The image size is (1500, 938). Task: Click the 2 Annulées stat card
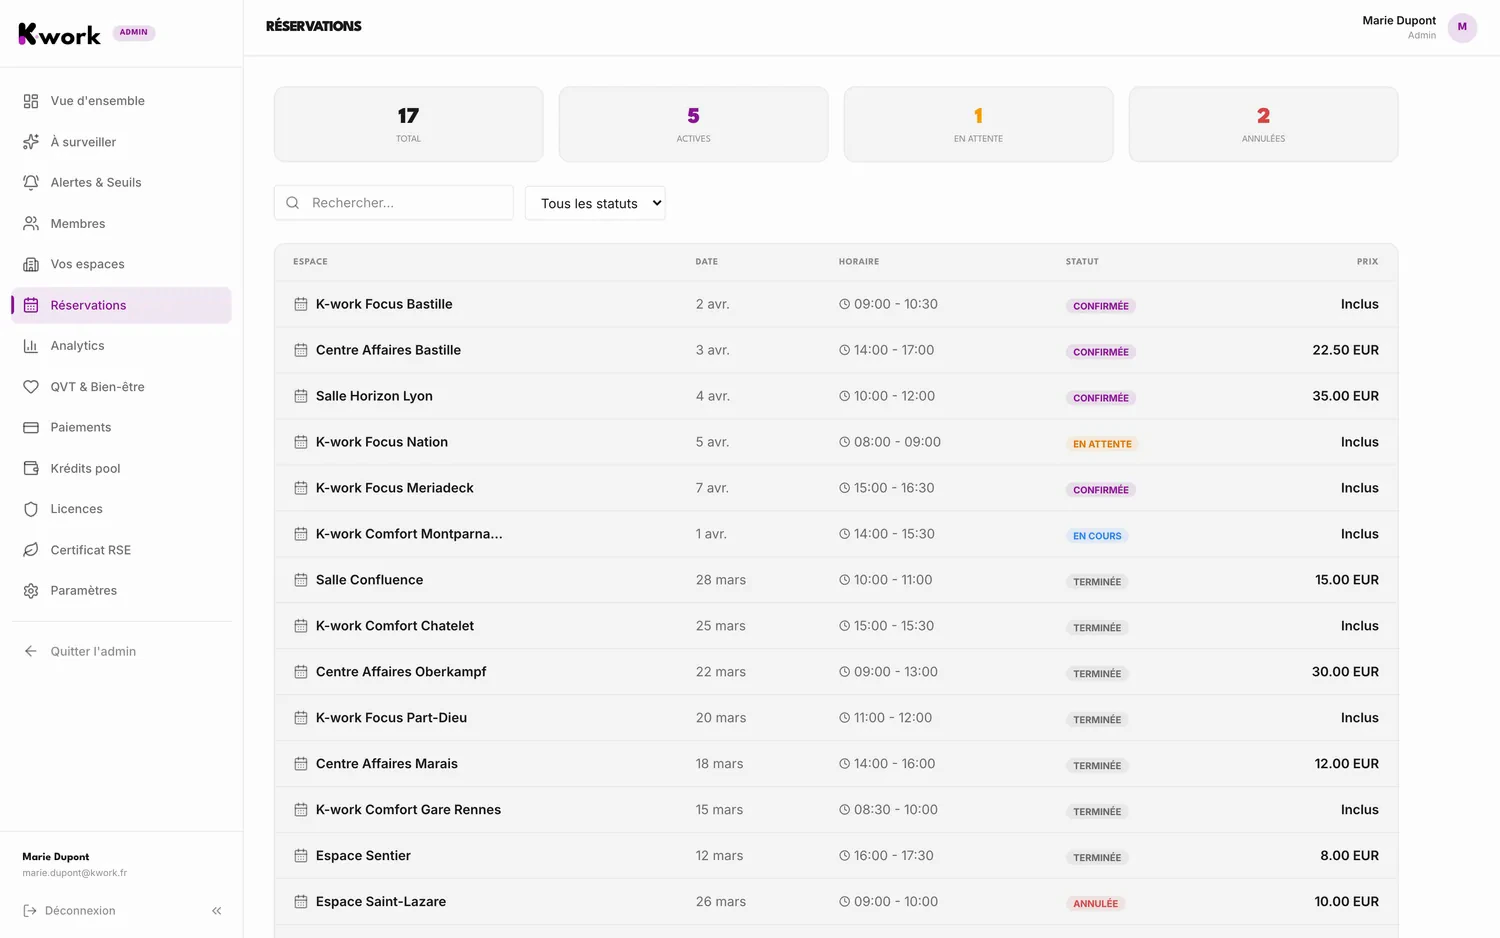point(1263,124)
